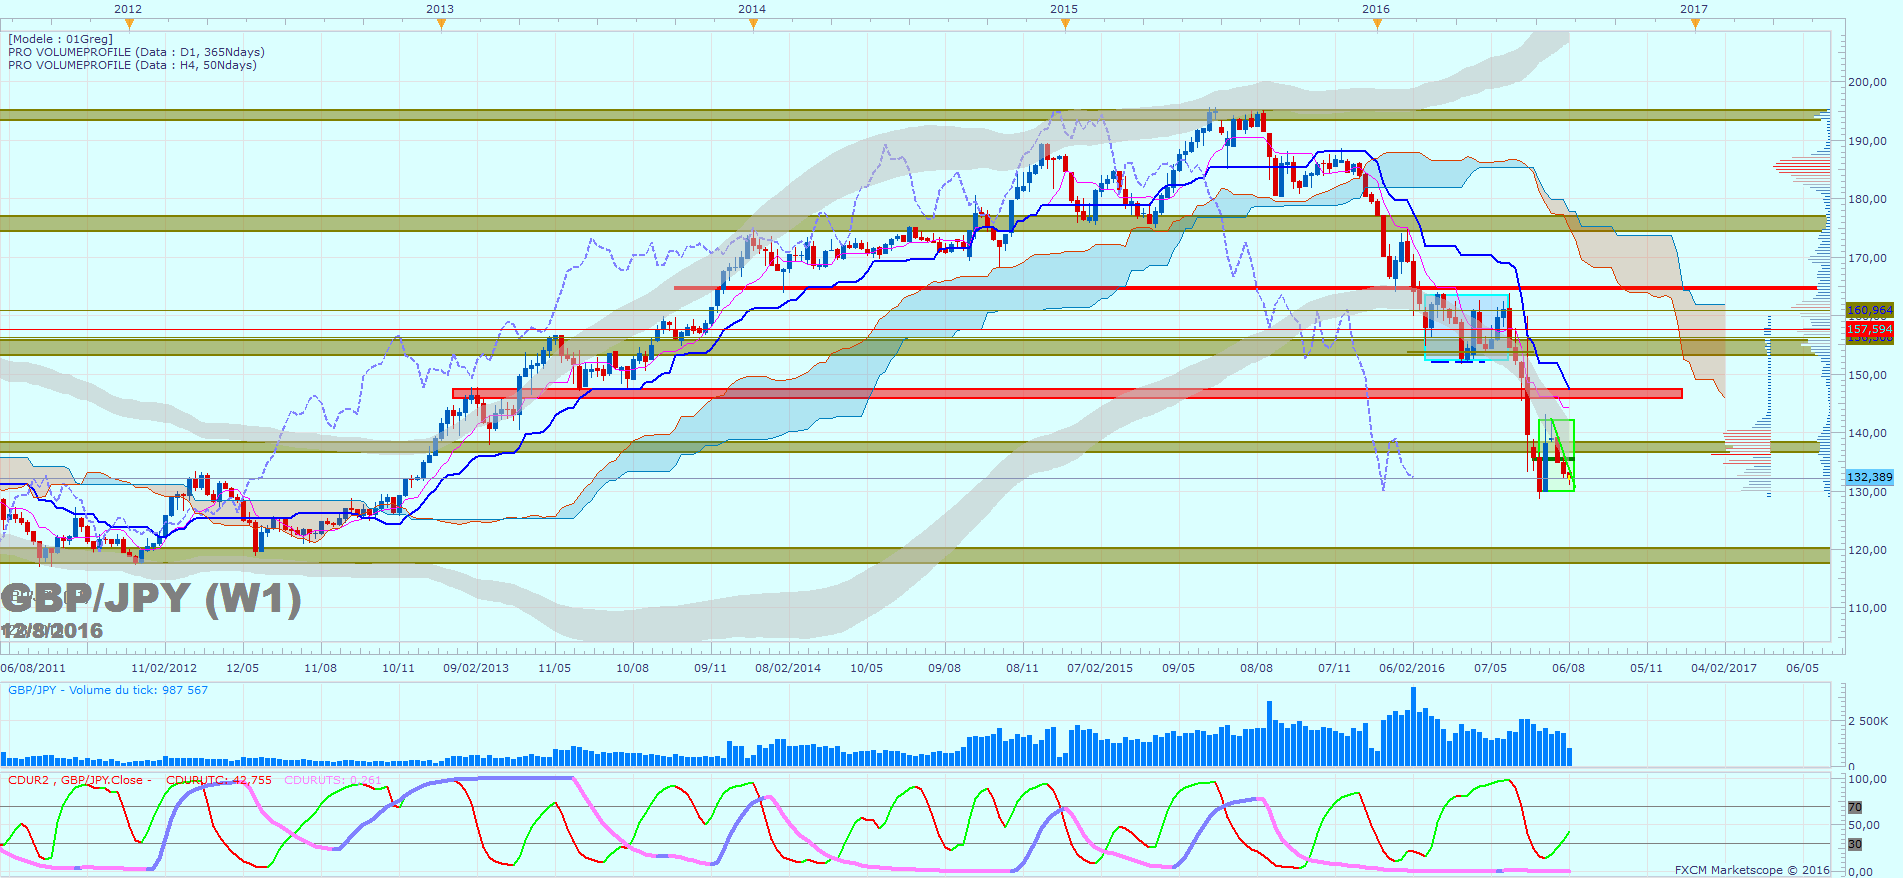
Task: Click the 04/02/2017 date label
Action: point(1724,668)
